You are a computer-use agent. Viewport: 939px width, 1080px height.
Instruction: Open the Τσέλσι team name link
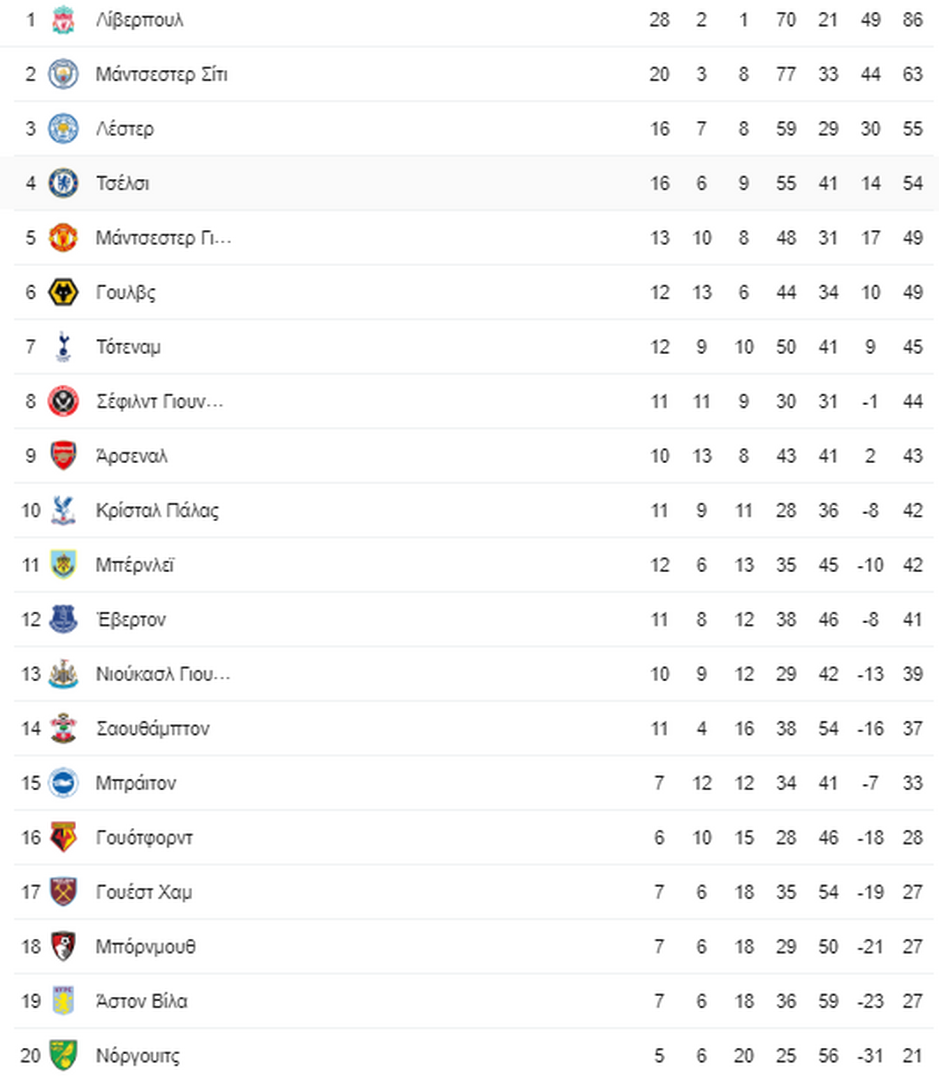(x=123, y=183)
